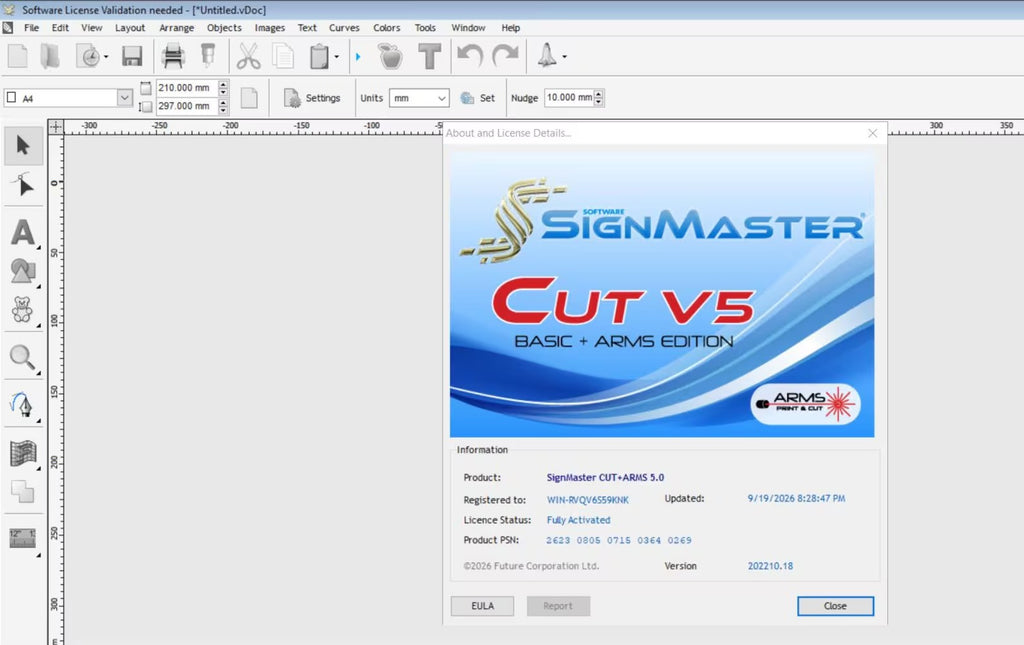Screen dimensions: 1024x645
Task: Open recent documents clock icon
Action: click(x=88, y=56)
